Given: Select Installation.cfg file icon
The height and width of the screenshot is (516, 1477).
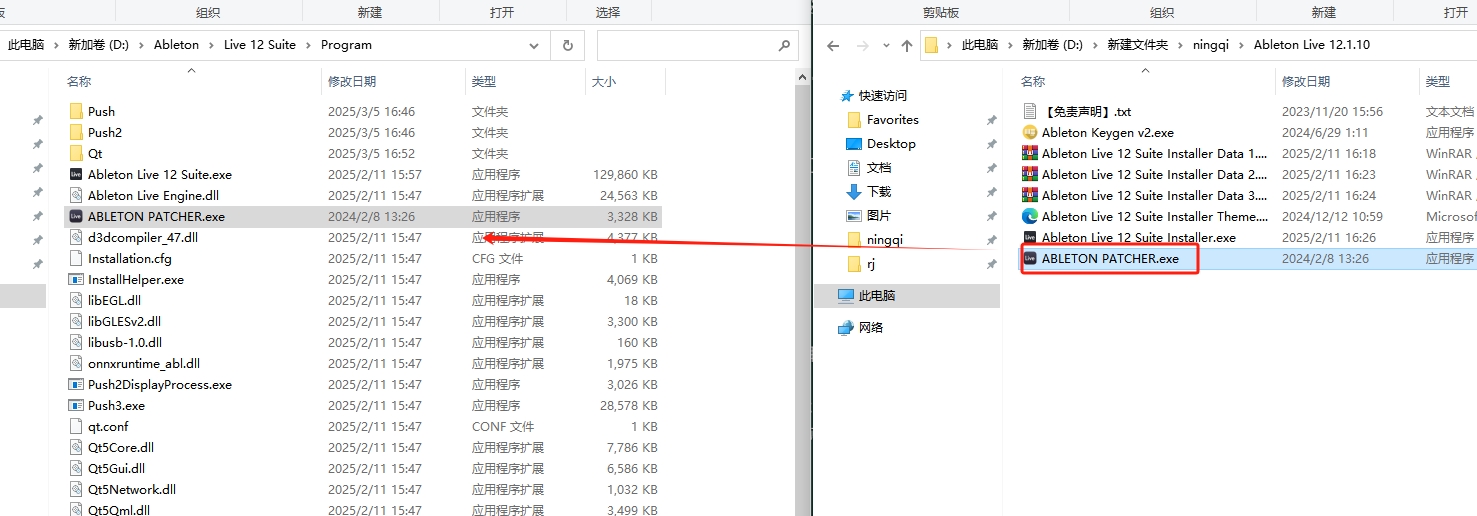Looking at the screenshot, I should 76,258.
